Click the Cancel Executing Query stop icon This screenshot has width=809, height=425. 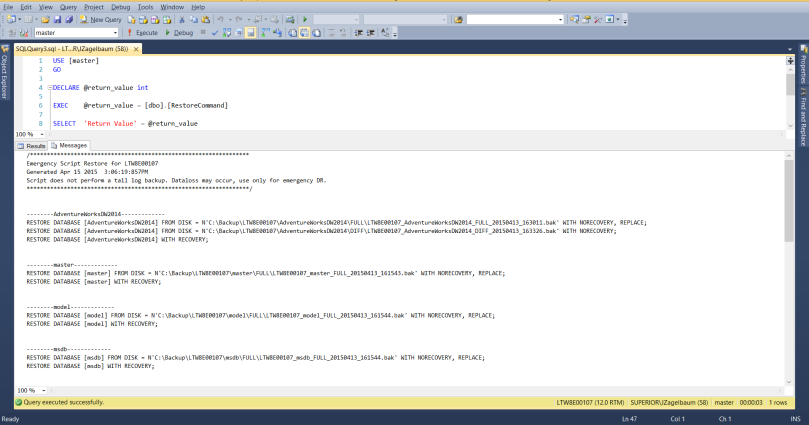point(203,32)
